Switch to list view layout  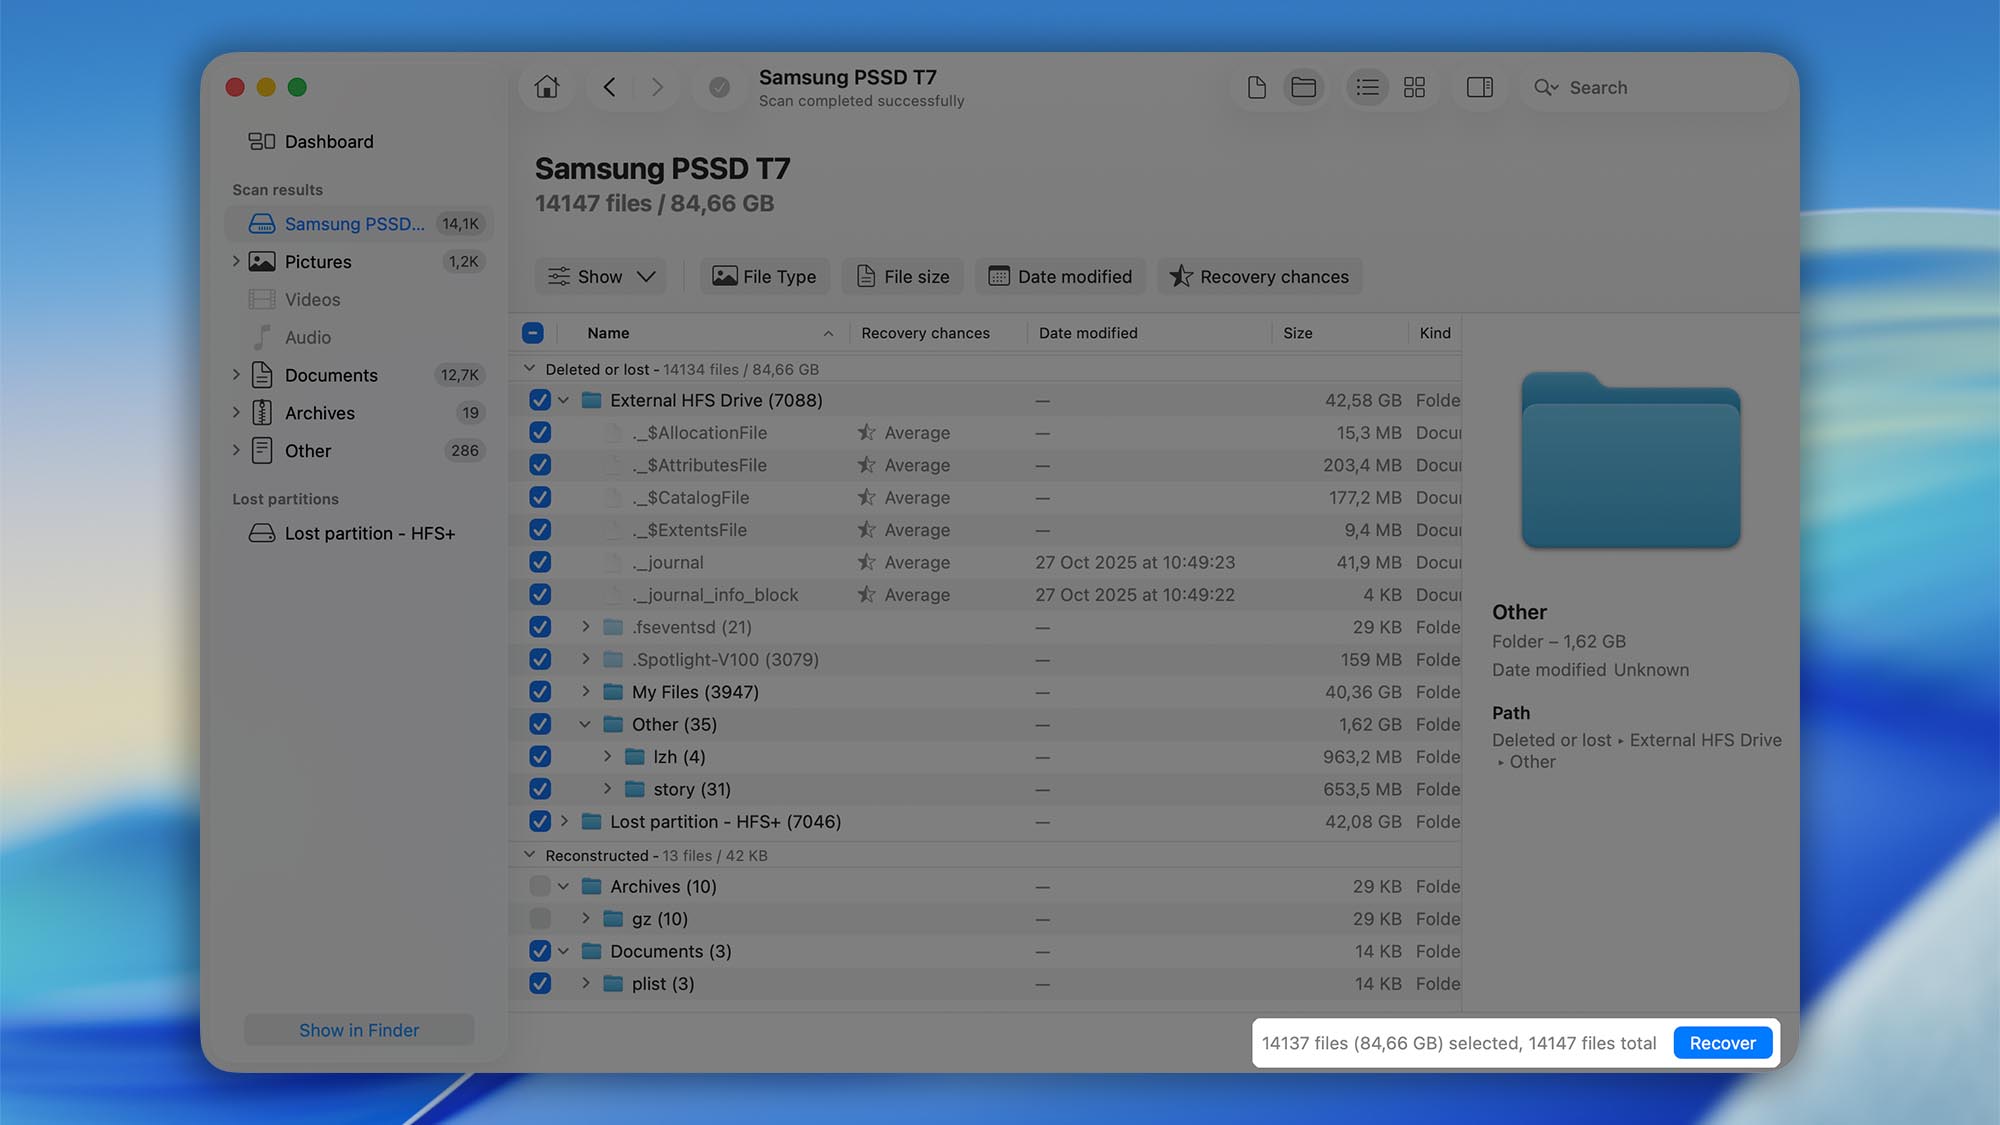click(x=1367, y=87)
